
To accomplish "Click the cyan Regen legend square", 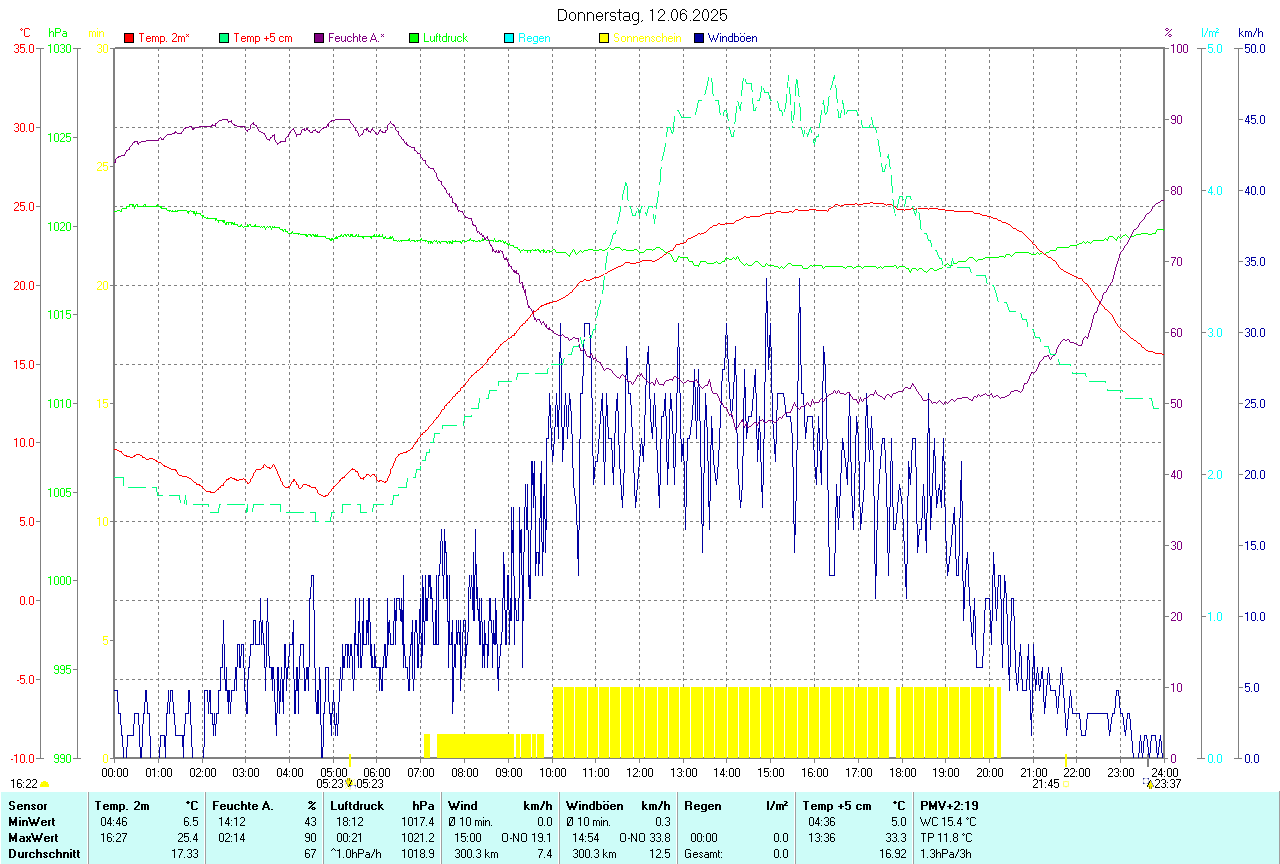I will point(509,38).
